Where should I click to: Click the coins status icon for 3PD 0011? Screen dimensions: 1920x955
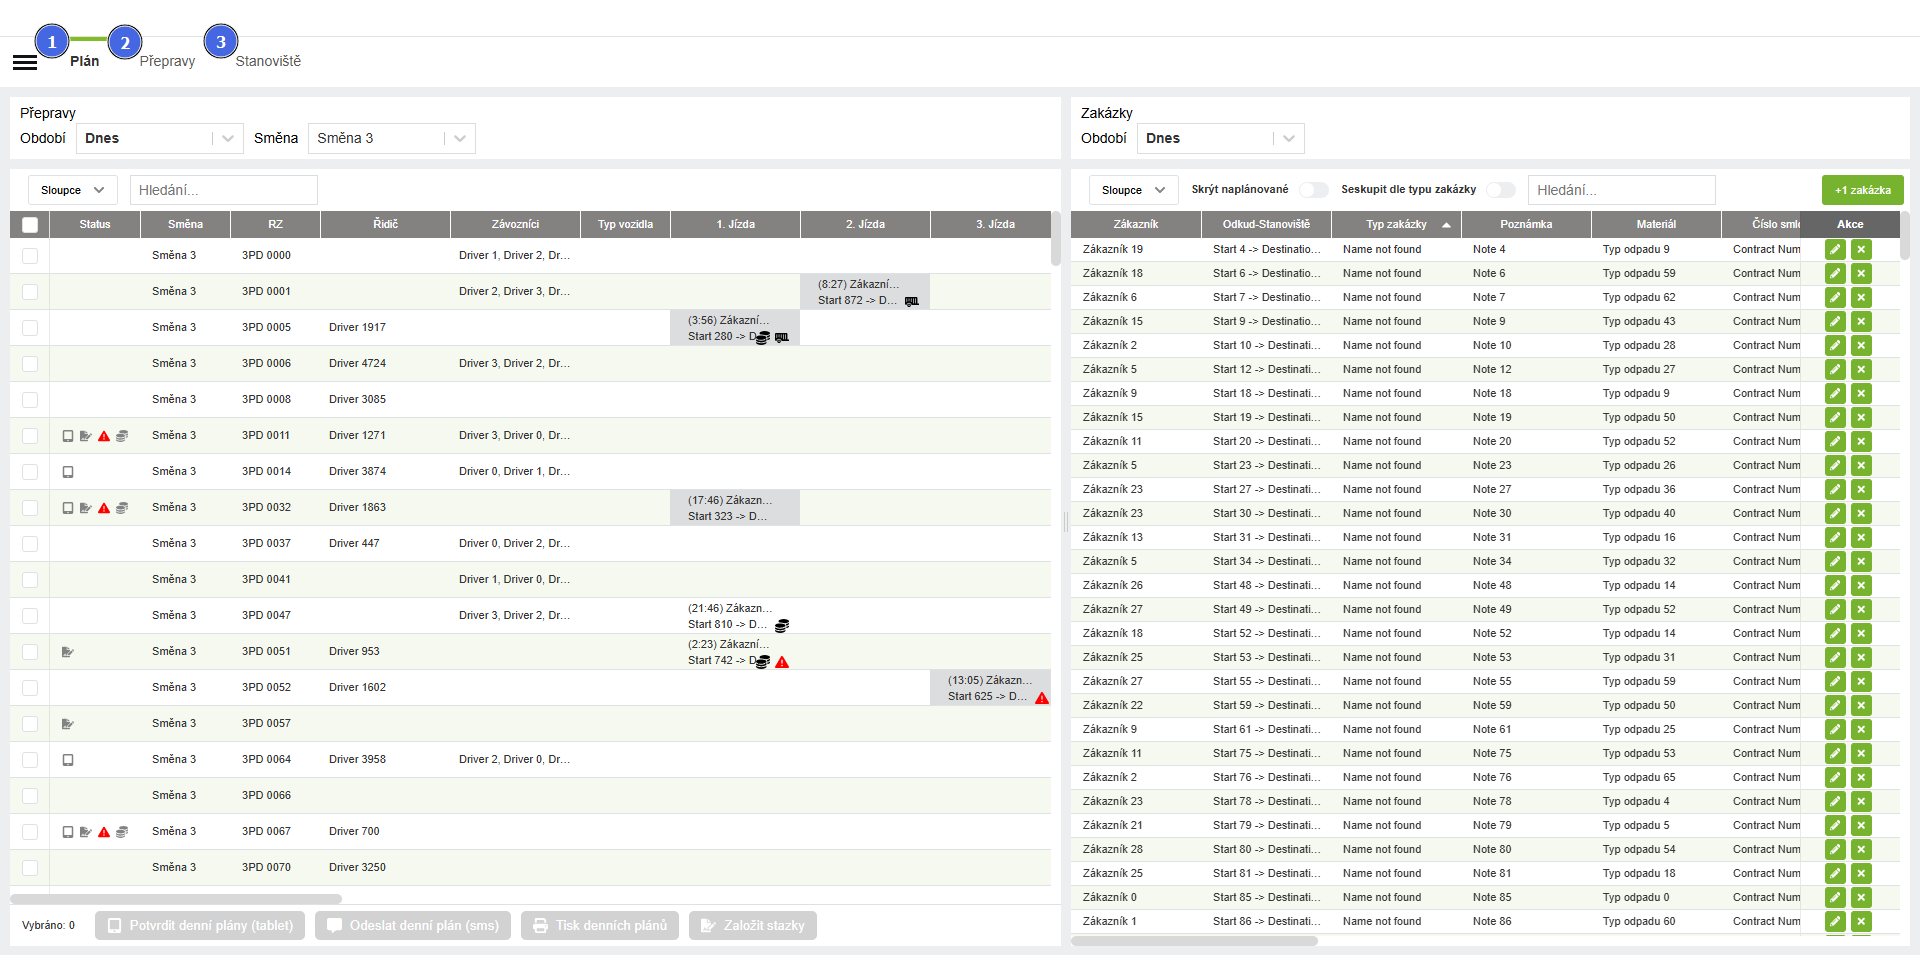(x=122, y=436)
